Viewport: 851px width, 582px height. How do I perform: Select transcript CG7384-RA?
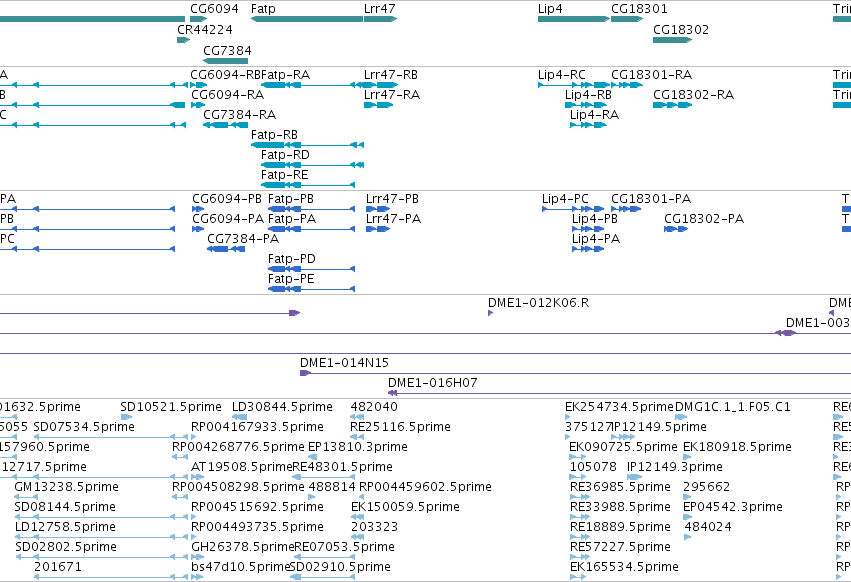(239, 115)
